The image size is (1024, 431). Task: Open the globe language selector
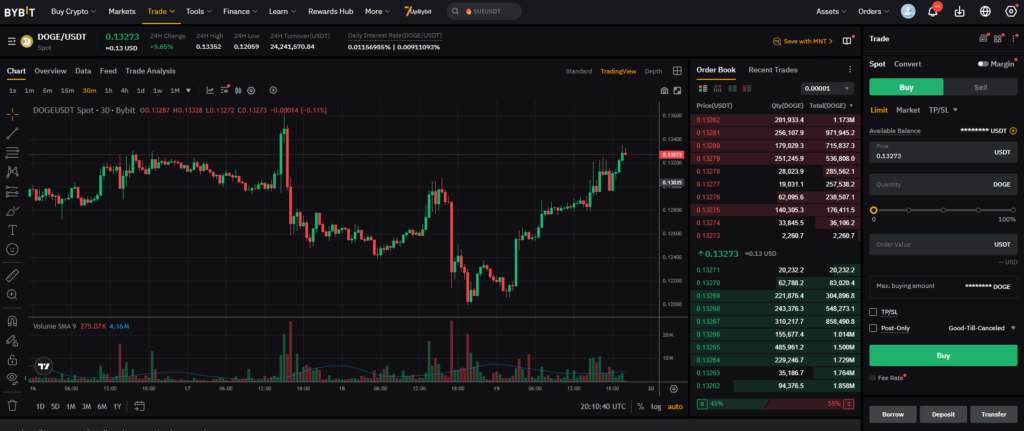pos(985,12)
